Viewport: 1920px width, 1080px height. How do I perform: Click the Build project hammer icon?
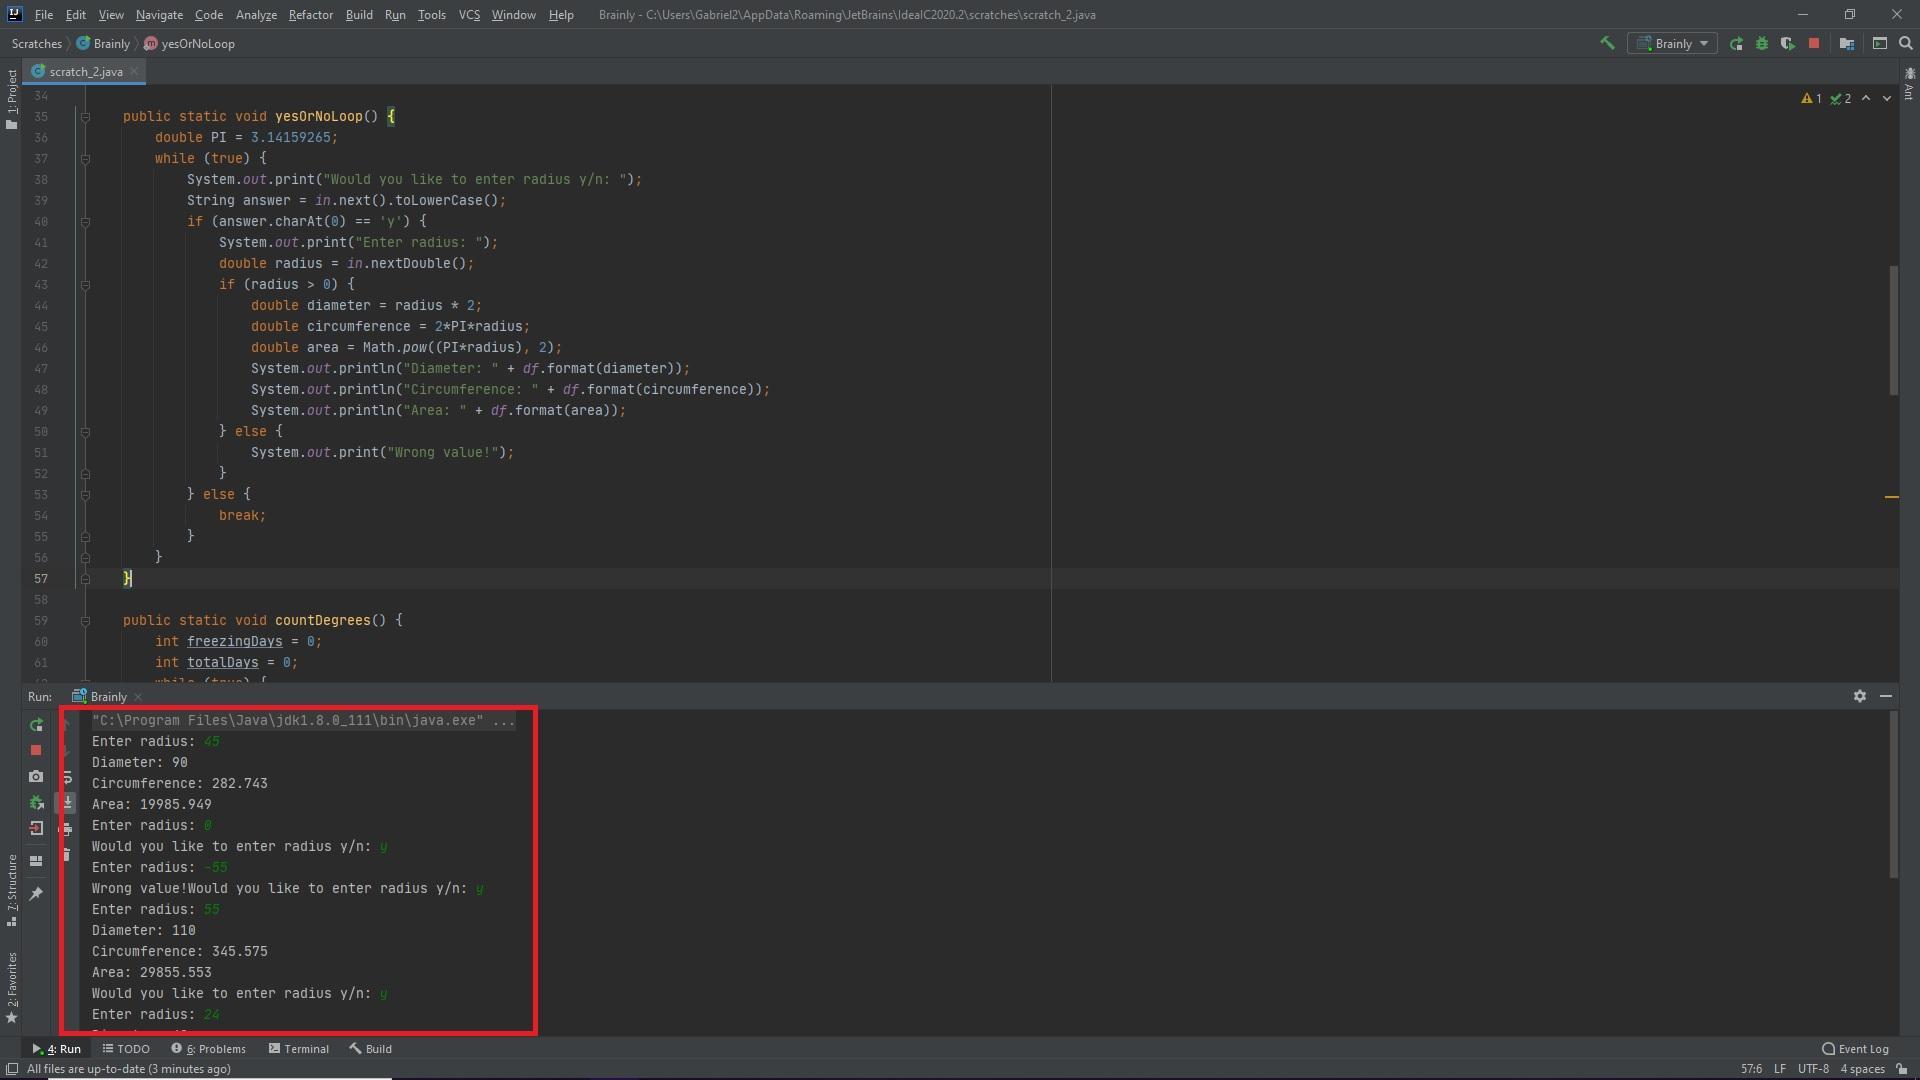pyautogui.click(x=1607, y=43)
